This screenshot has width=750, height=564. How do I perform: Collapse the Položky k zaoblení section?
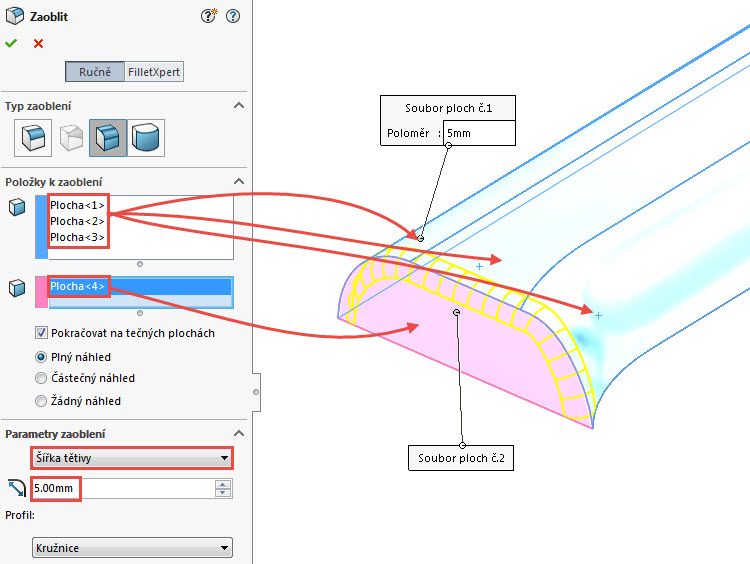[x=239, y=181]
